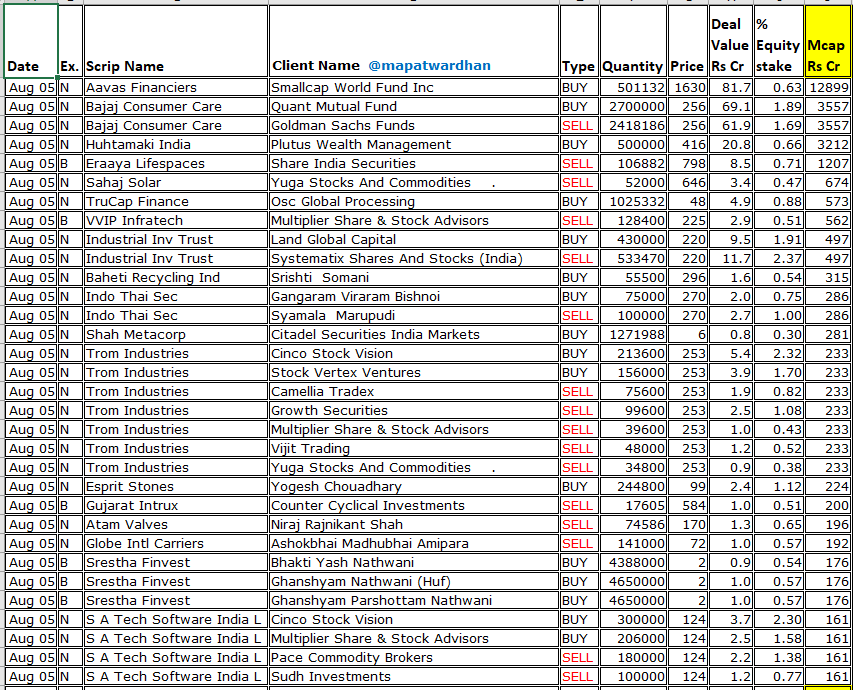The image size is (853, 690).
Task: Click Sudh Investments client cell
Action: 413,677
